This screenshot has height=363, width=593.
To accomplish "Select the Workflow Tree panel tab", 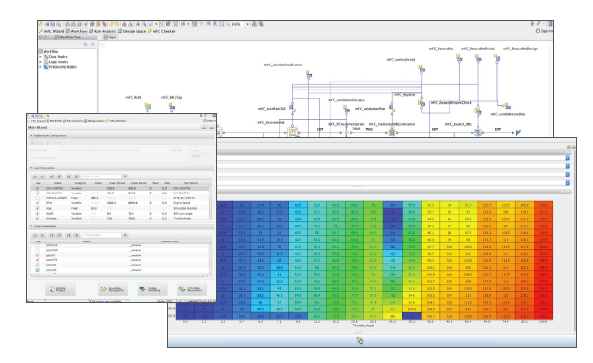I will coord(68,37).
